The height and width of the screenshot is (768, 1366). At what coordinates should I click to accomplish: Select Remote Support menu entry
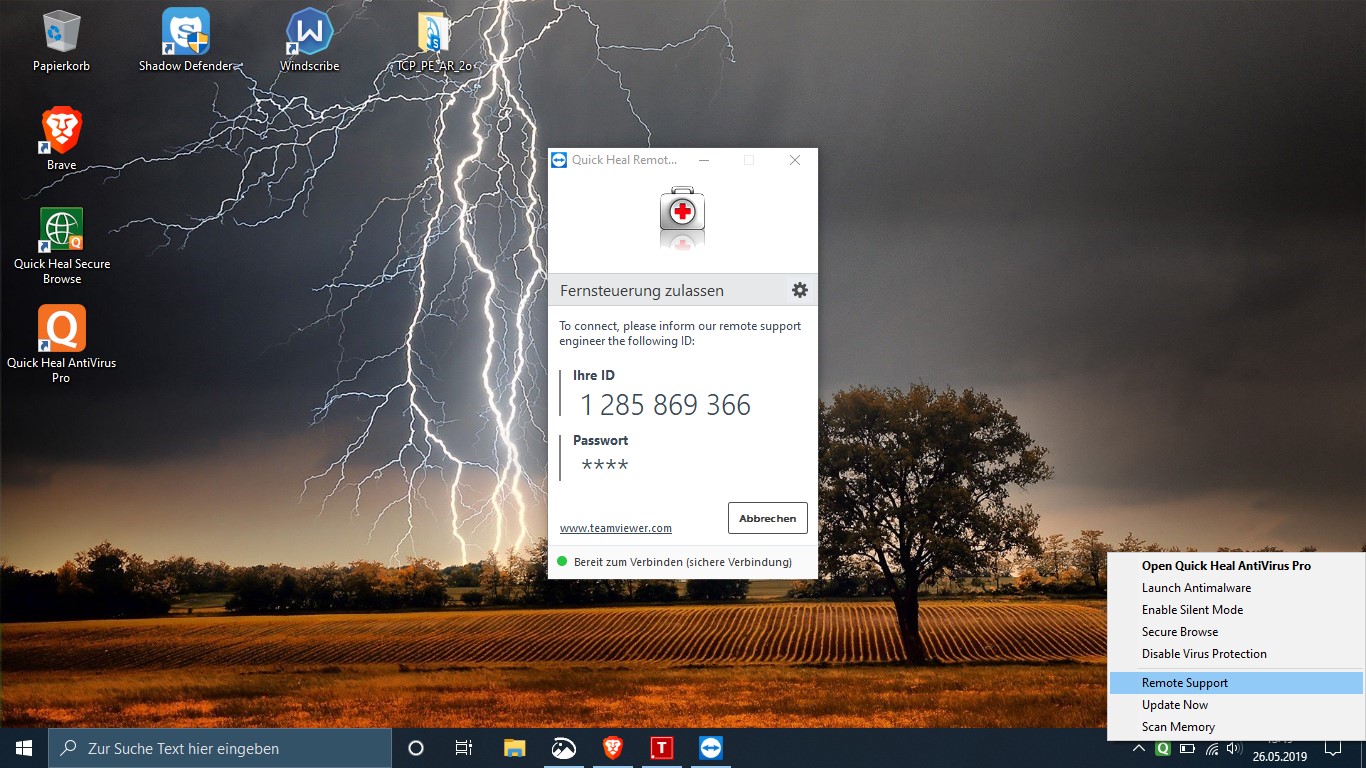pos(1236,683)
